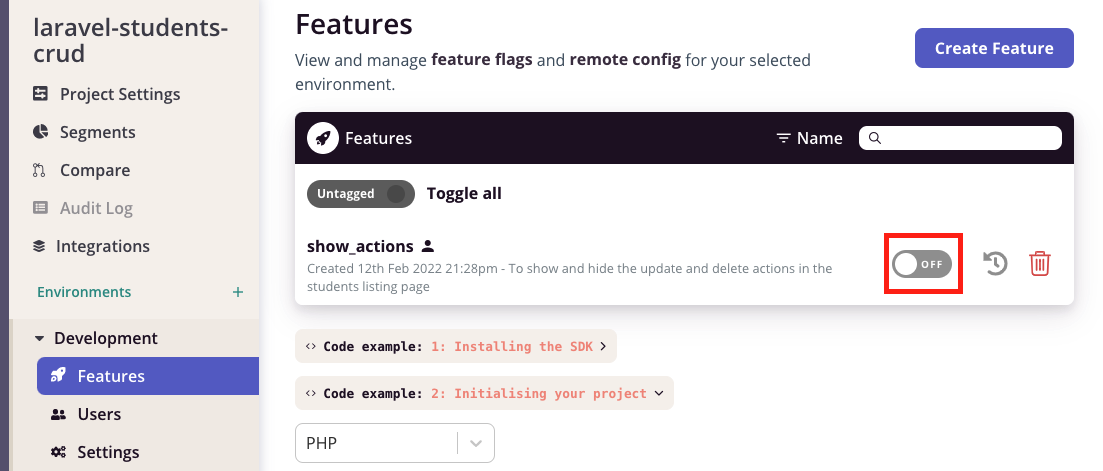This screenshot has height=471, width=1103.
Task: Toggle the Untagged filter switch
Action: click(x=361, y=193)
